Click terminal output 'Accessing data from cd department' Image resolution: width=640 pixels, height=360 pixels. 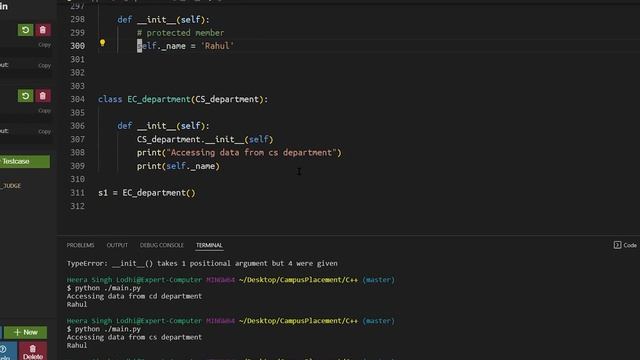[x=134, y=296]
